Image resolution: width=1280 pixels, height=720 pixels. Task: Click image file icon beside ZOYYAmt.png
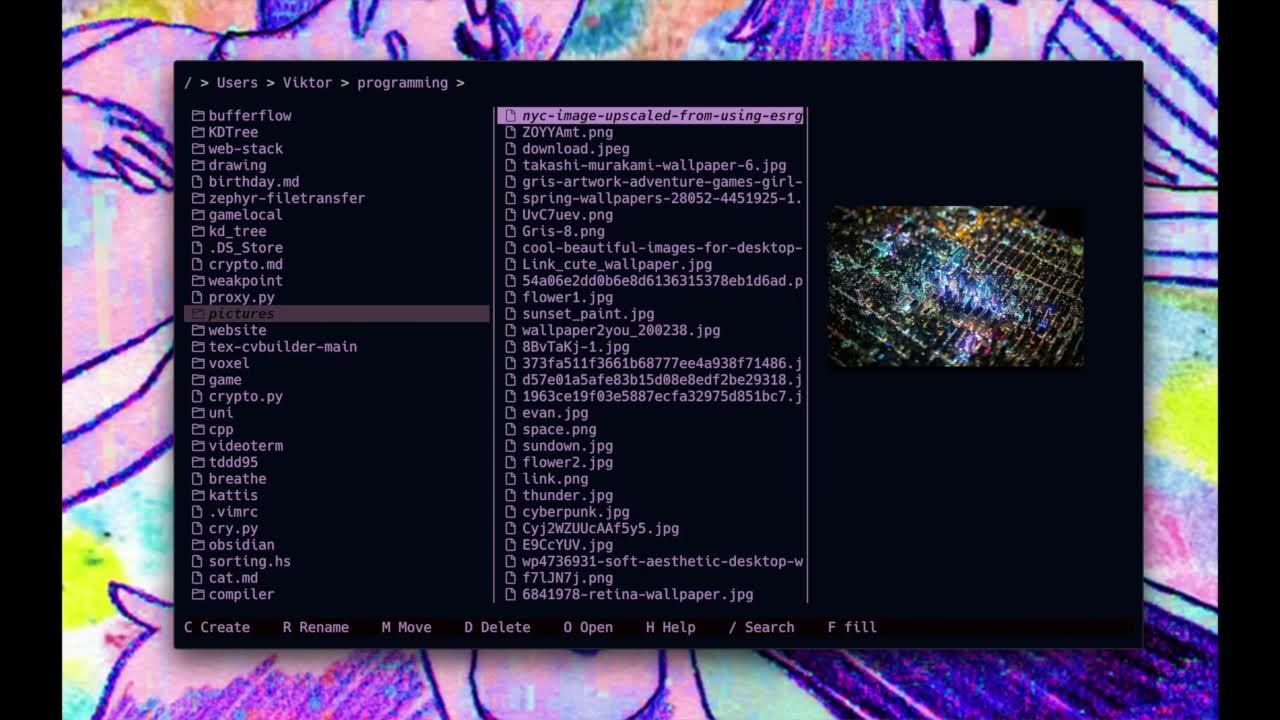pyautogui.click(x=511, y=132)
